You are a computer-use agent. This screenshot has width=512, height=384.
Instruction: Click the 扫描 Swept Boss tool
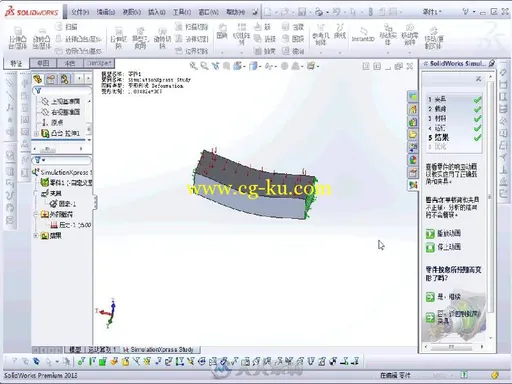tap(67, 27)
